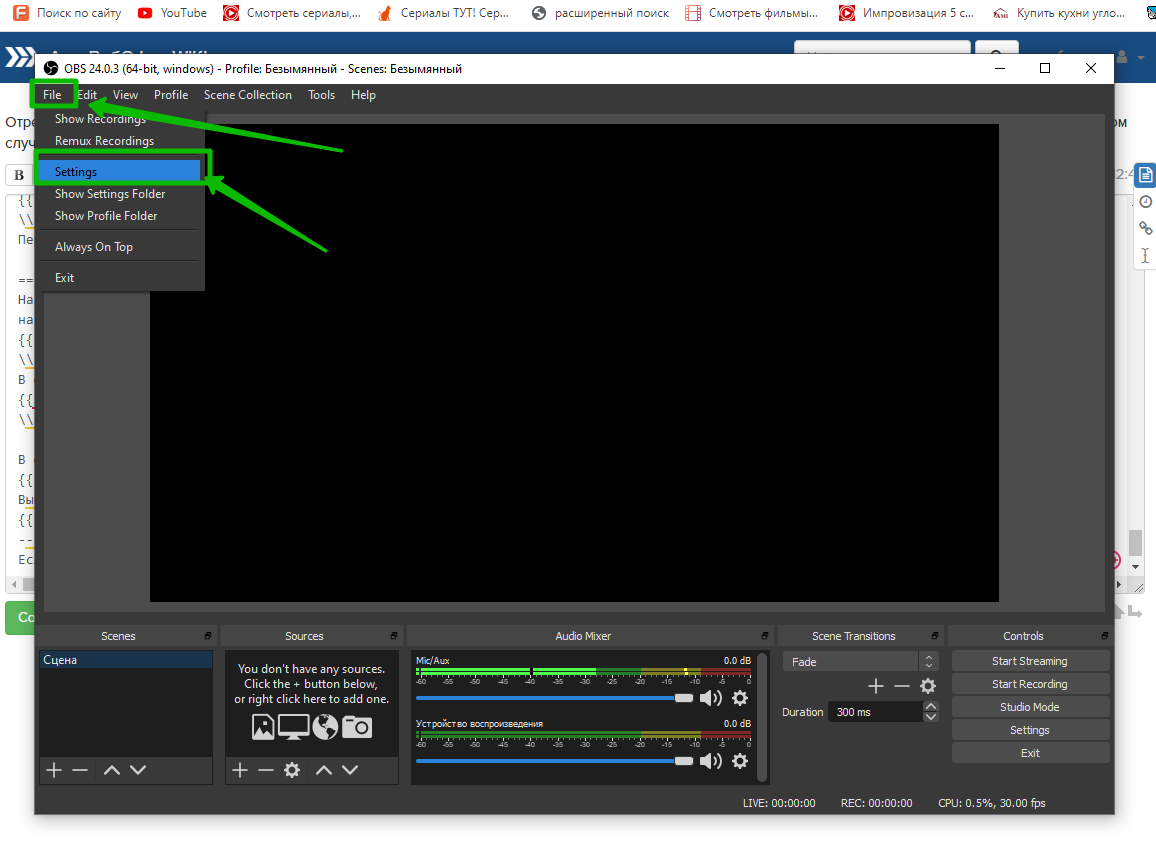
Task: Open Mic/Aux audio settings gear
Action: pyautogui.click(x=740, y=698)
